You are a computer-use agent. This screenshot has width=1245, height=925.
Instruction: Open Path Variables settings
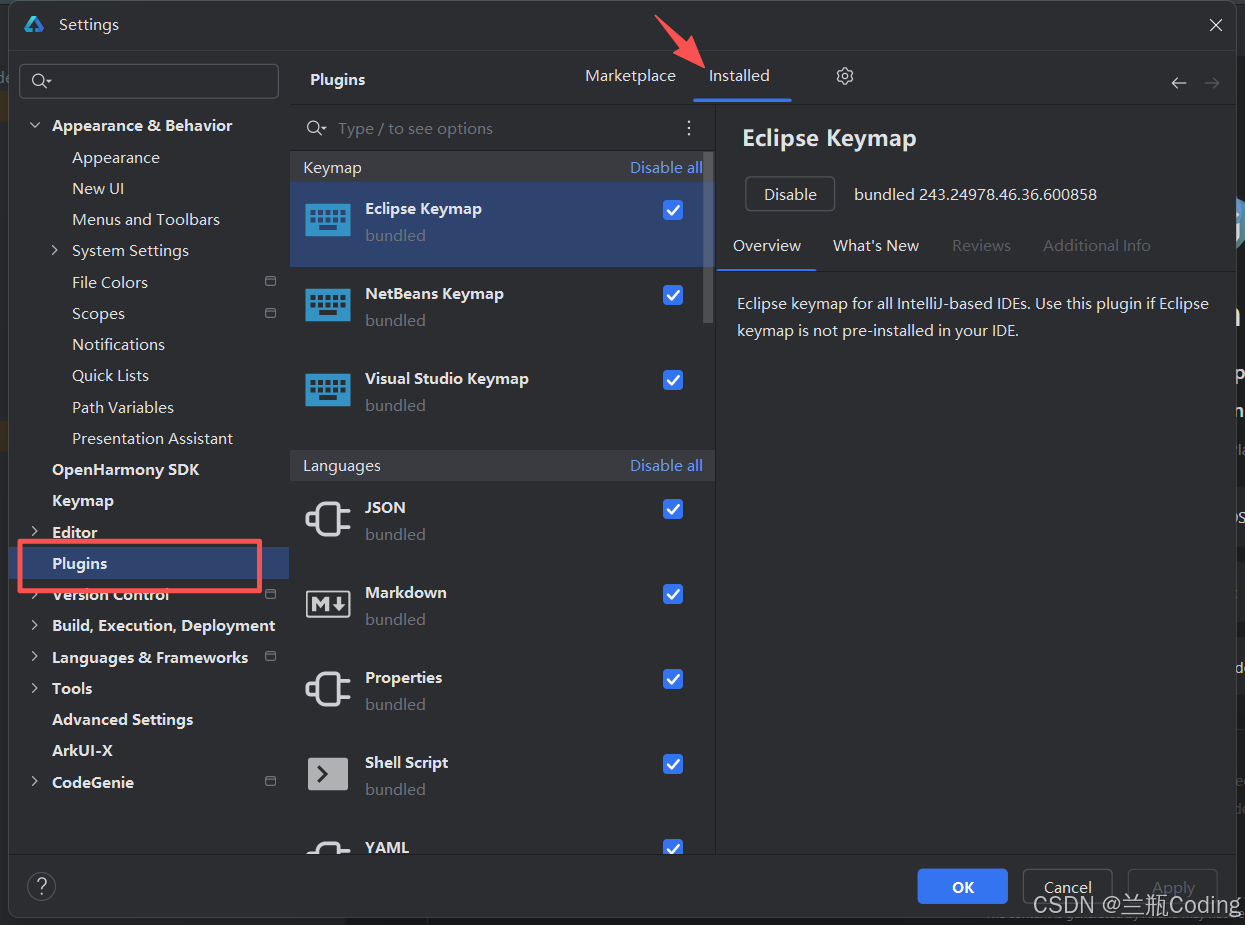pos(123,407)
